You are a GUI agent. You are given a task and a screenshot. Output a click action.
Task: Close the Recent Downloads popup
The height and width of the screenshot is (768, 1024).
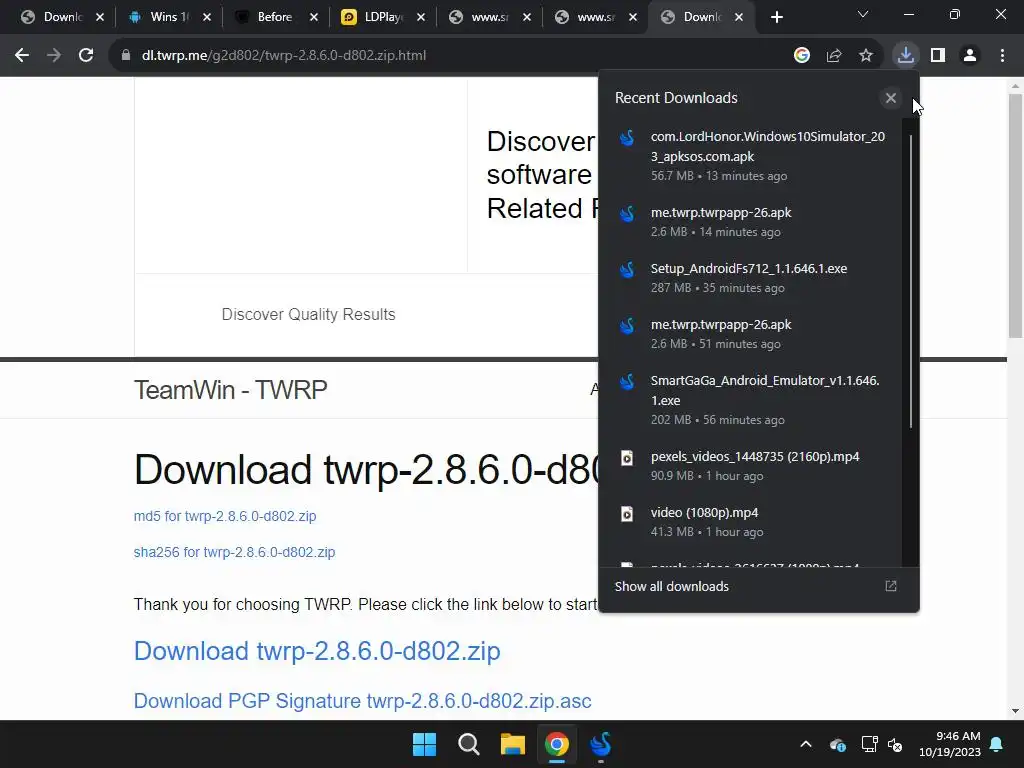(891, 98)
